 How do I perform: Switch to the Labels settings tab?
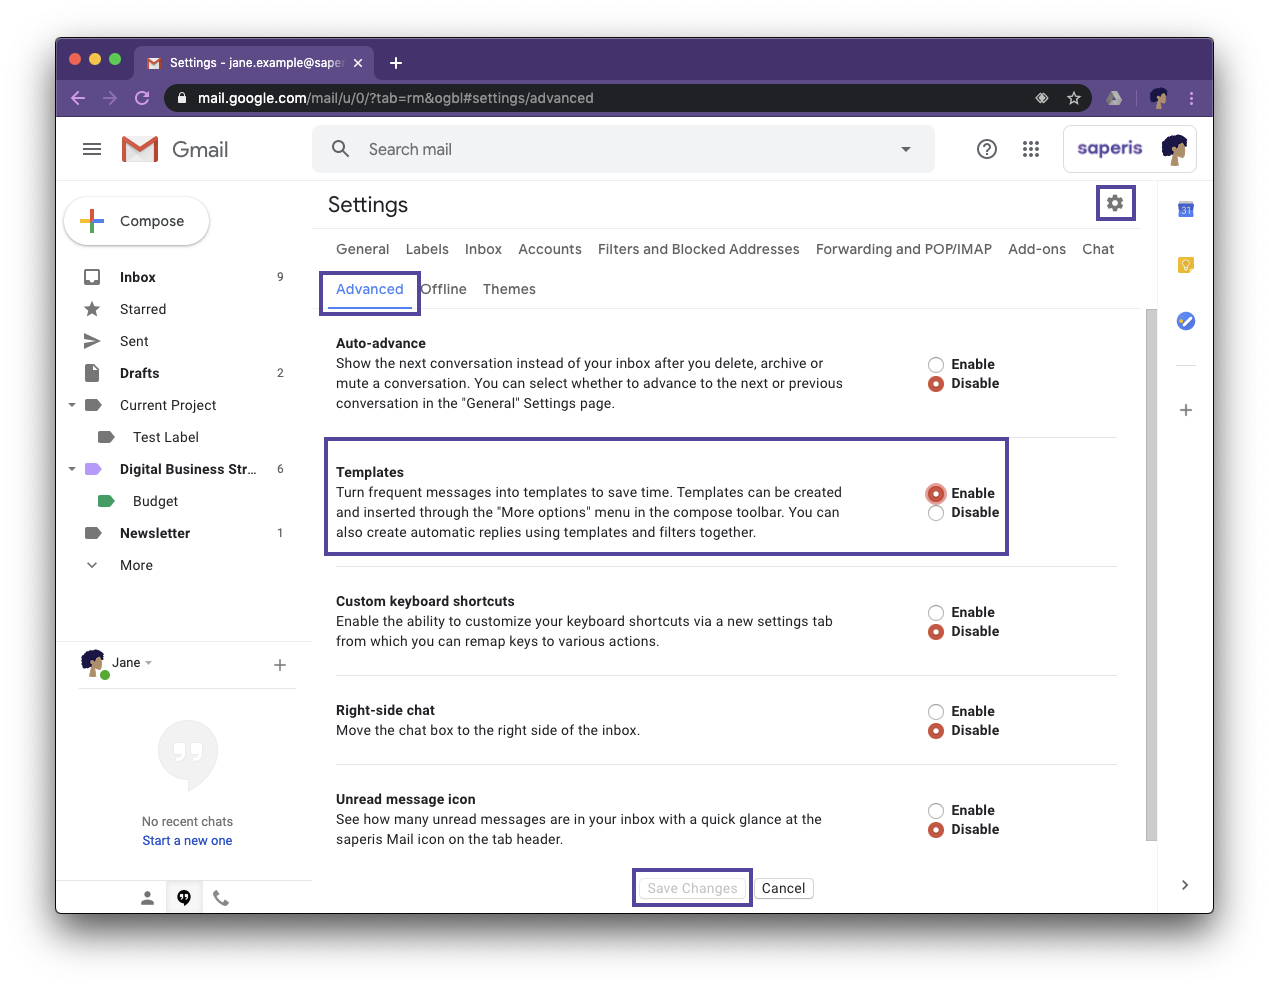click(x=427, y=249)
